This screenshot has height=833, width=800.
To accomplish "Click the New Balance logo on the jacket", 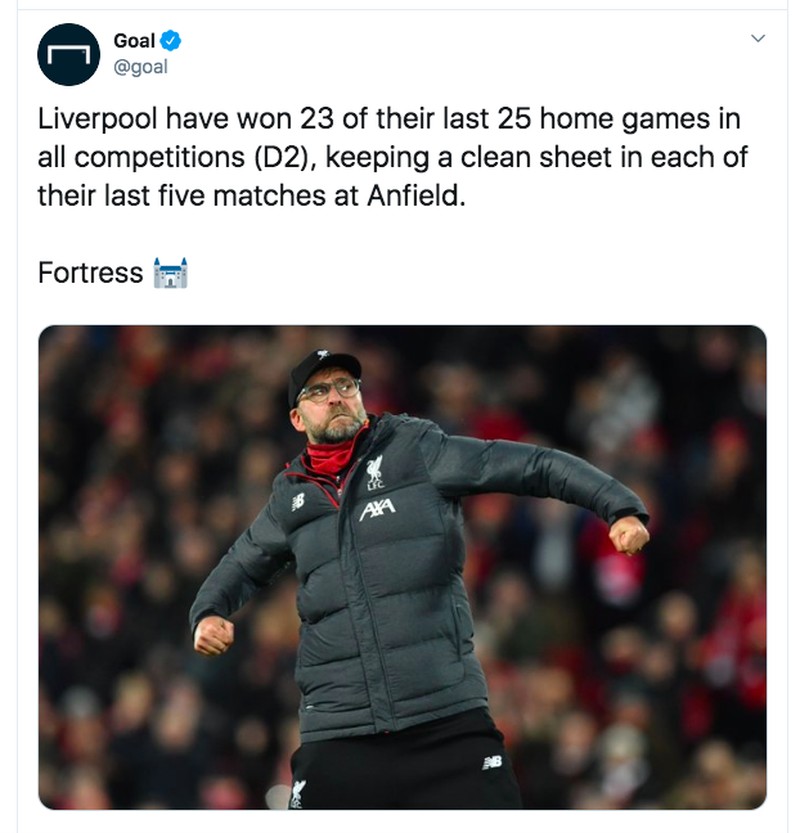I will (297, 502).
